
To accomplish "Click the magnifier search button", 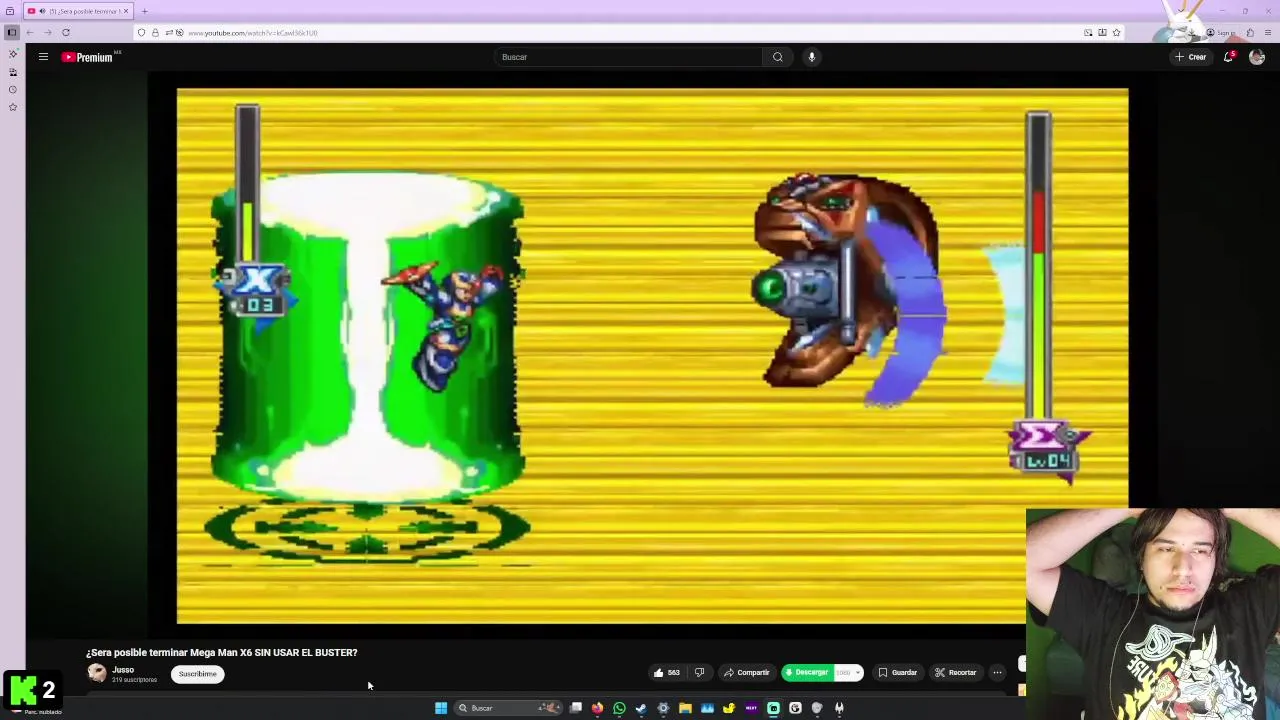I will click(777, 57).
